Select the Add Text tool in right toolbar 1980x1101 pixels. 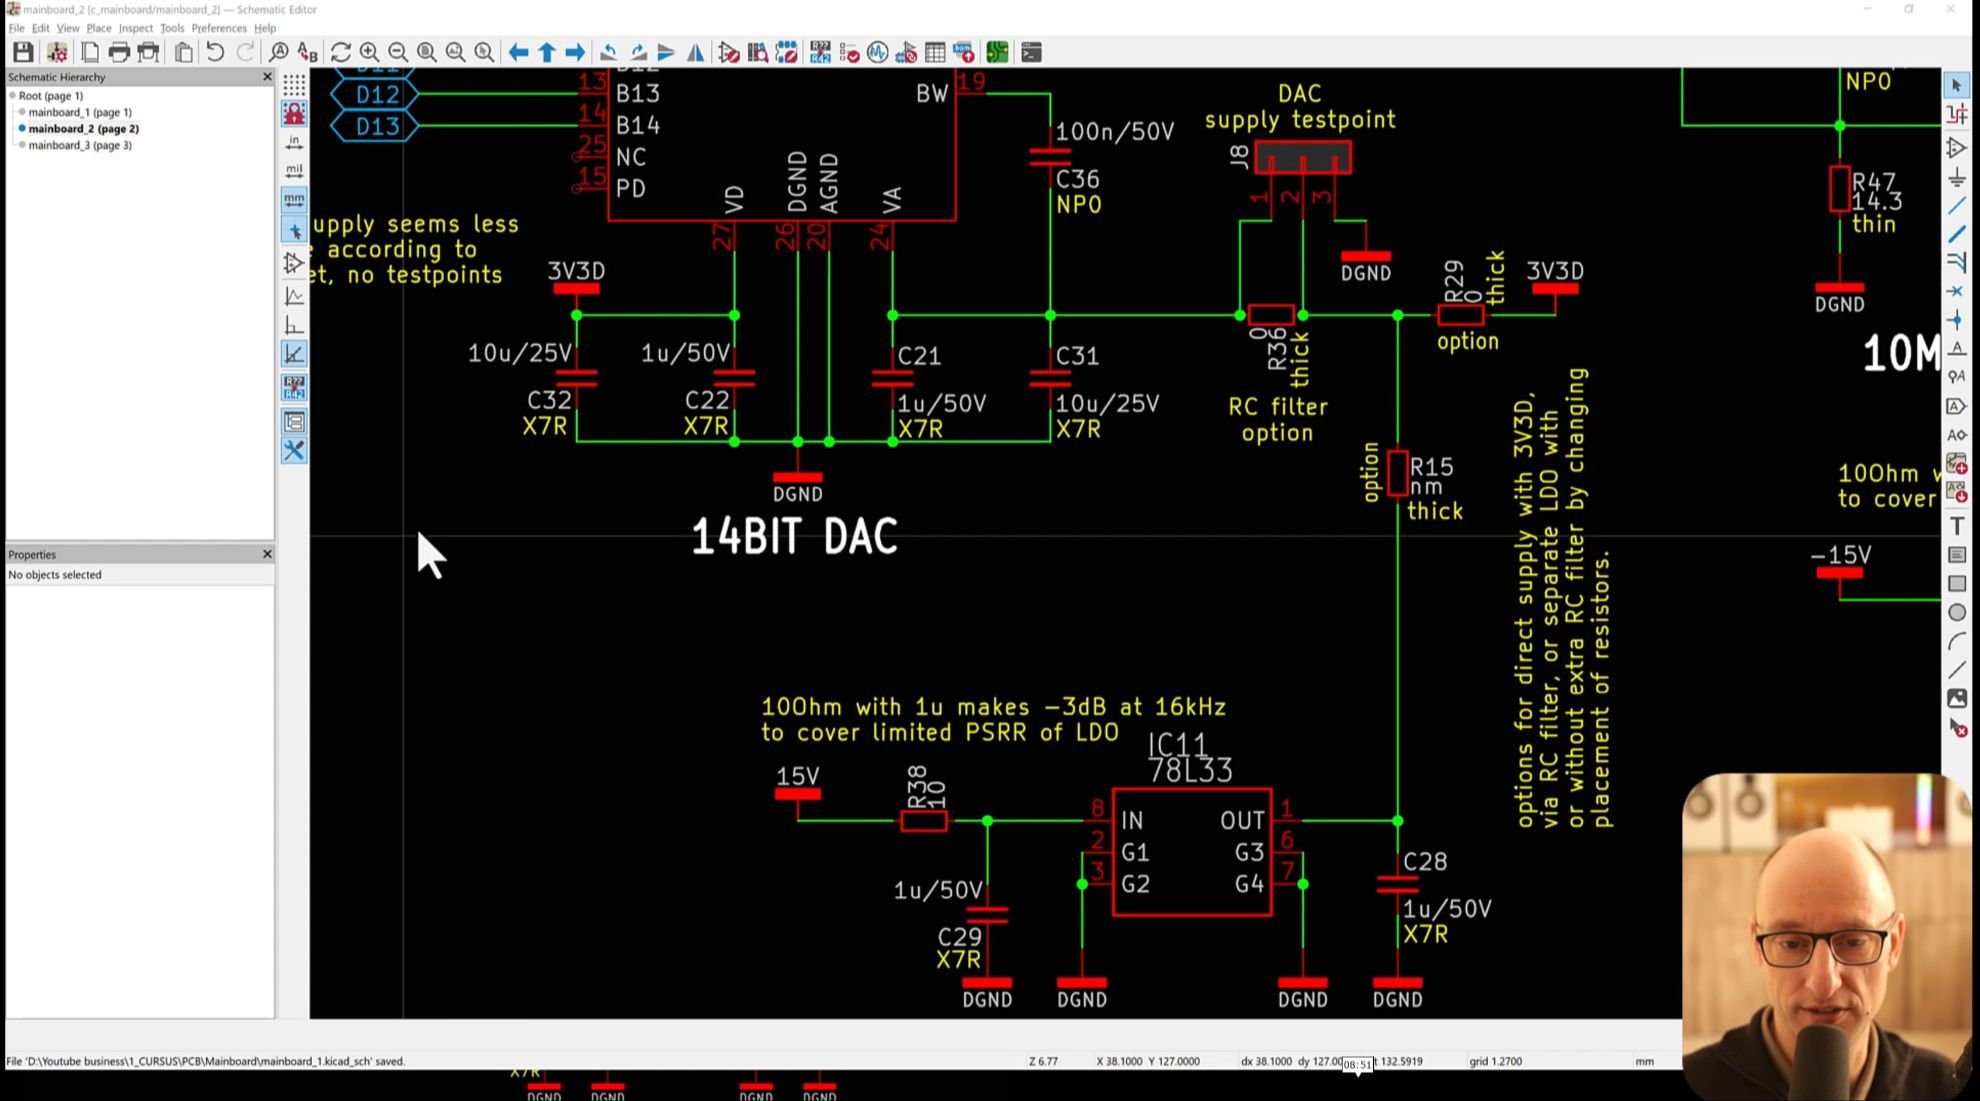(1957, 526)
